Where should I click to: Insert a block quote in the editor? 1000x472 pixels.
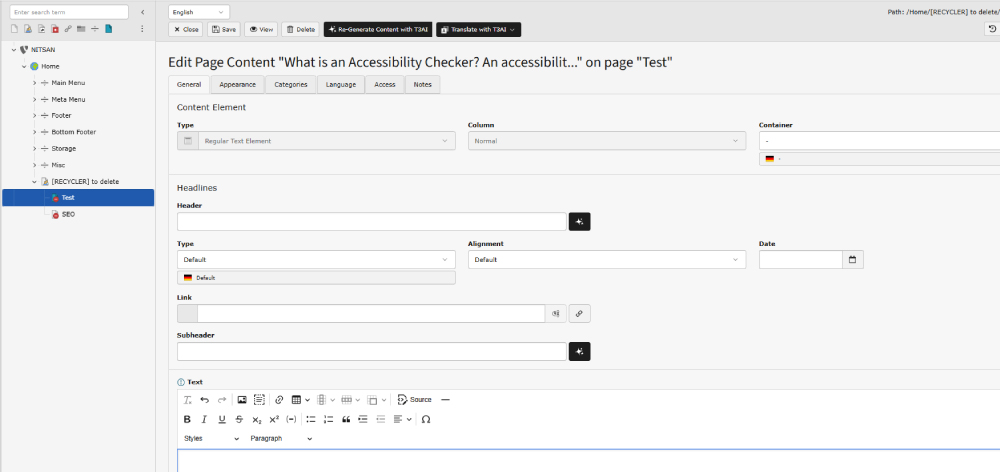pos(346,419)
